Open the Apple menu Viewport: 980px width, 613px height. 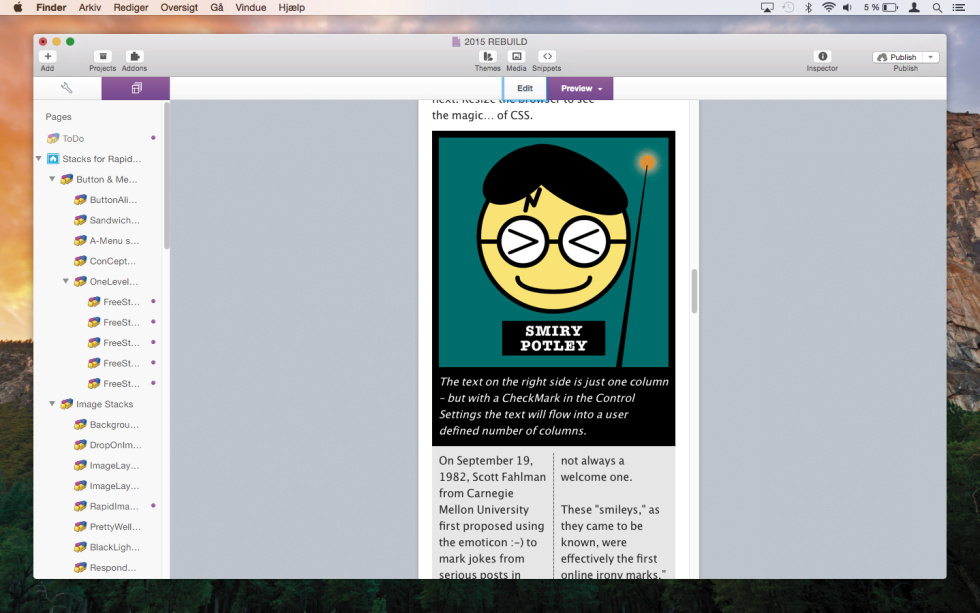pyautogui.click(x=18, y=7)
